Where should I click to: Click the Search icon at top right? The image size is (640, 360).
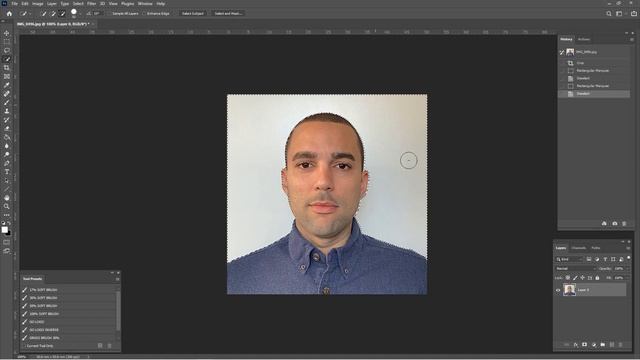(x=609, y=13)
